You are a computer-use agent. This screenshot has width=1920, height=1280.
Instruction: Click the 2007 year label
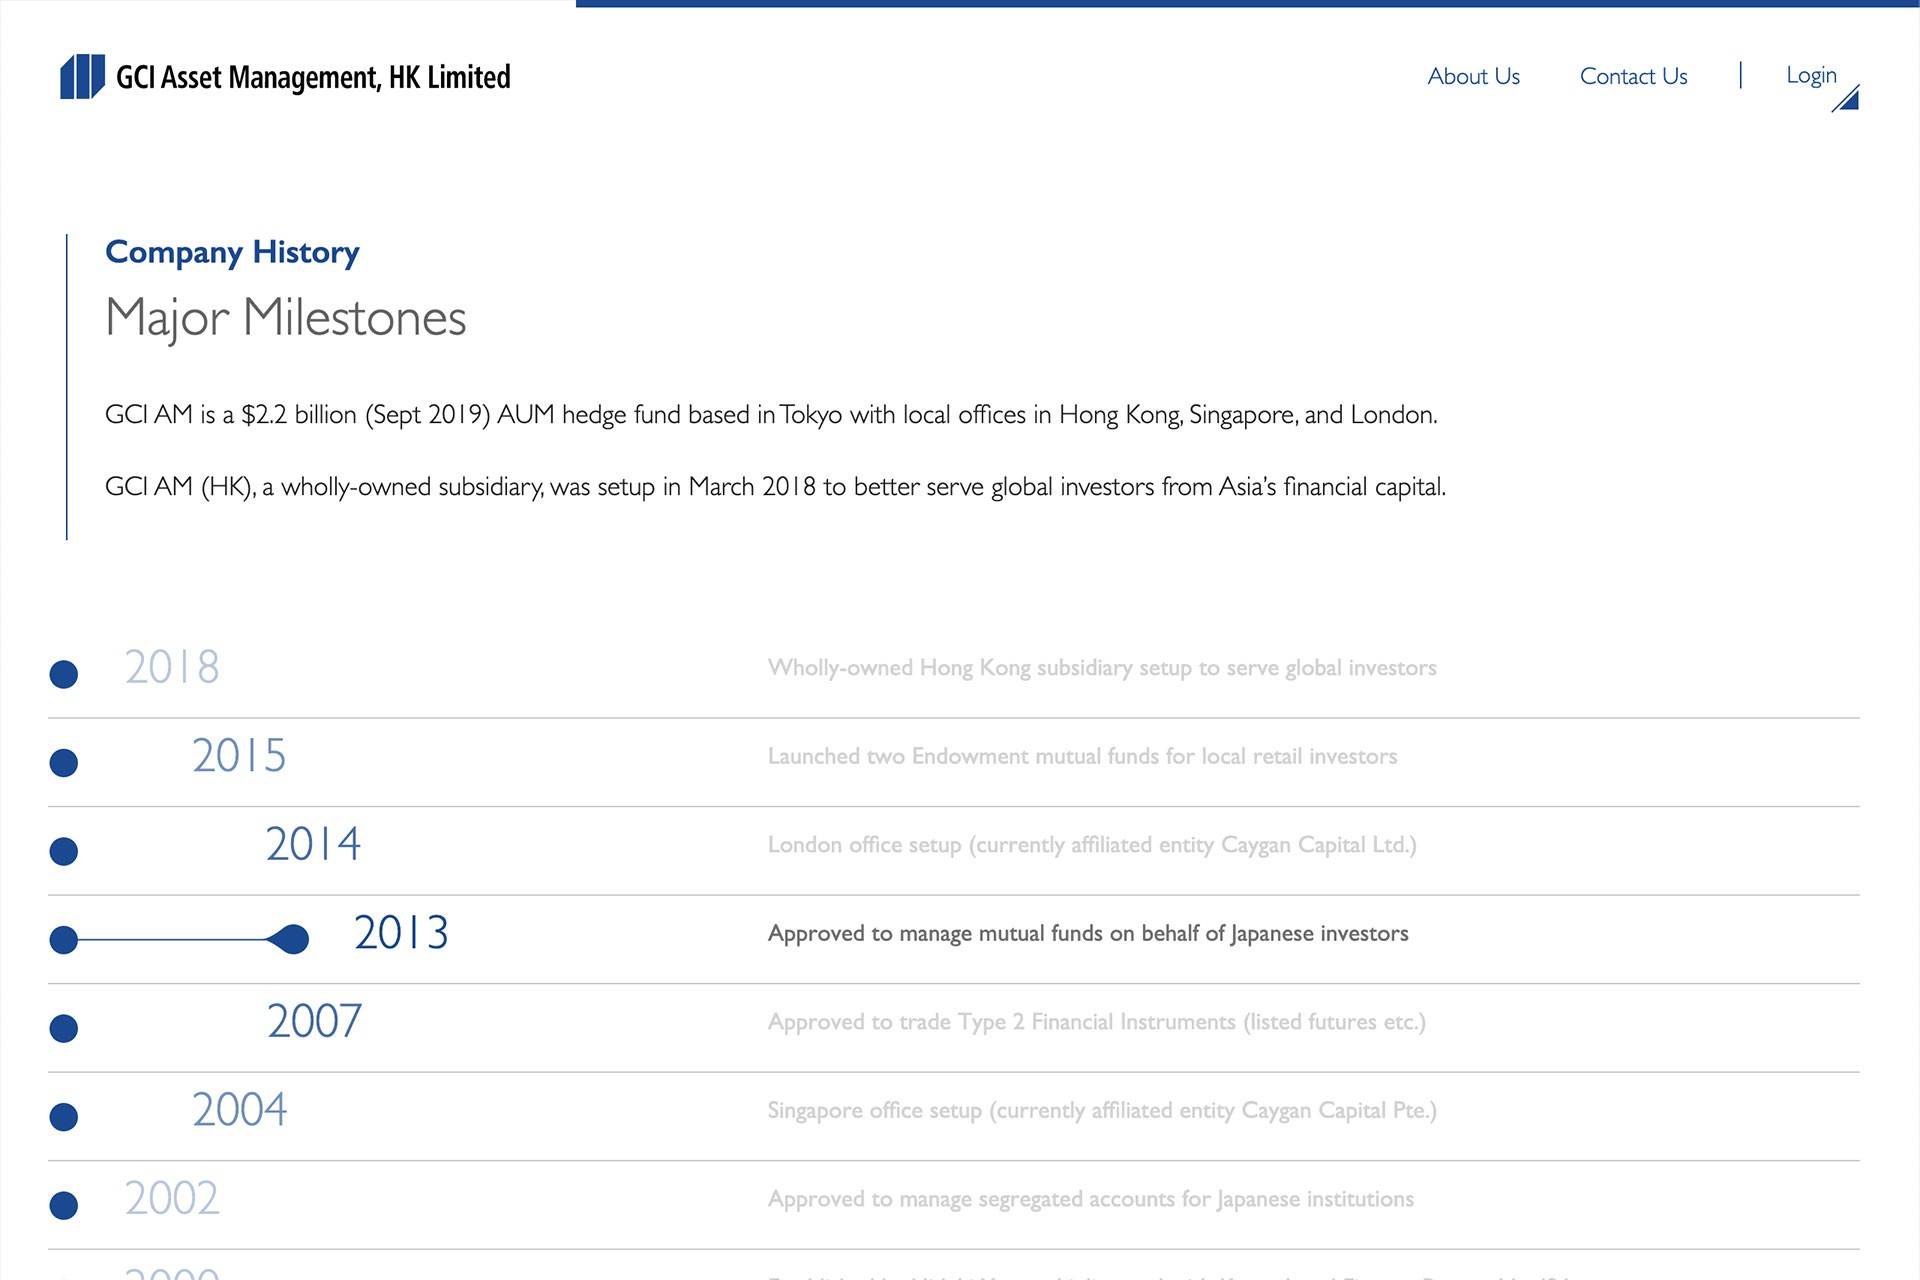click(x=314, y=1021)
